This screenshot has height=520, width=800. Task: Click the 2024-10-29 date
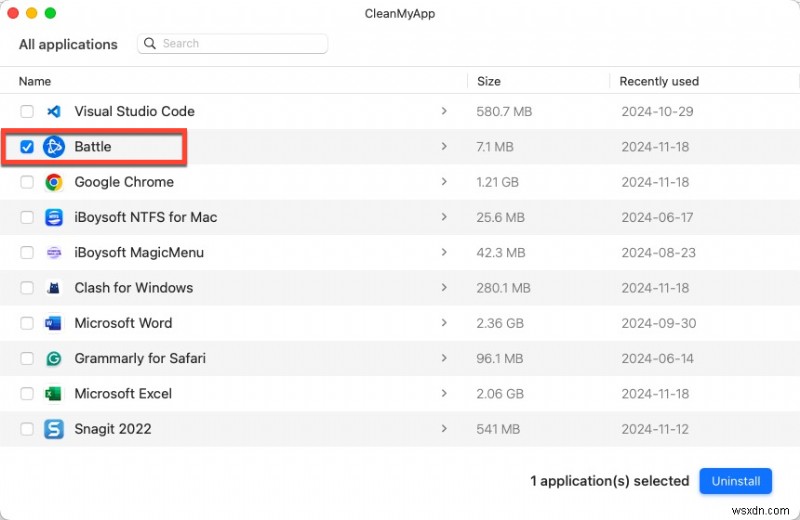[x=657, y=111]
